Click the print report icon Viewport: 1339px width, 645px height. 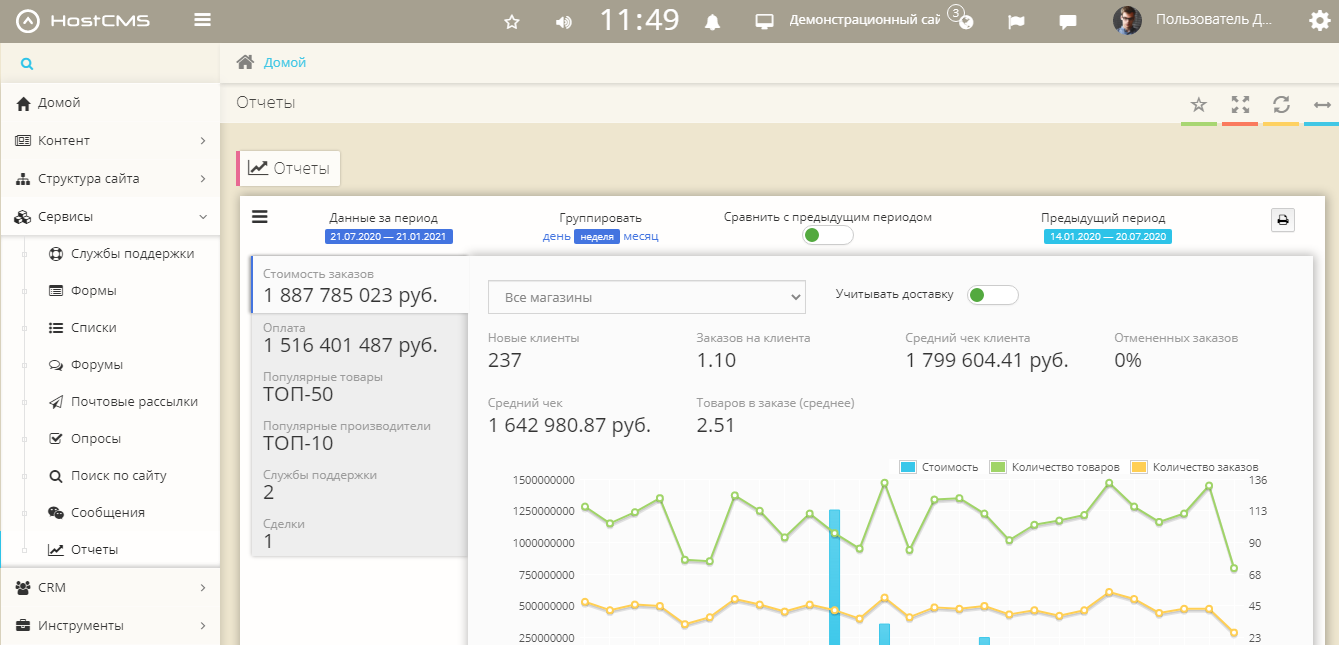click(1283, 220)
